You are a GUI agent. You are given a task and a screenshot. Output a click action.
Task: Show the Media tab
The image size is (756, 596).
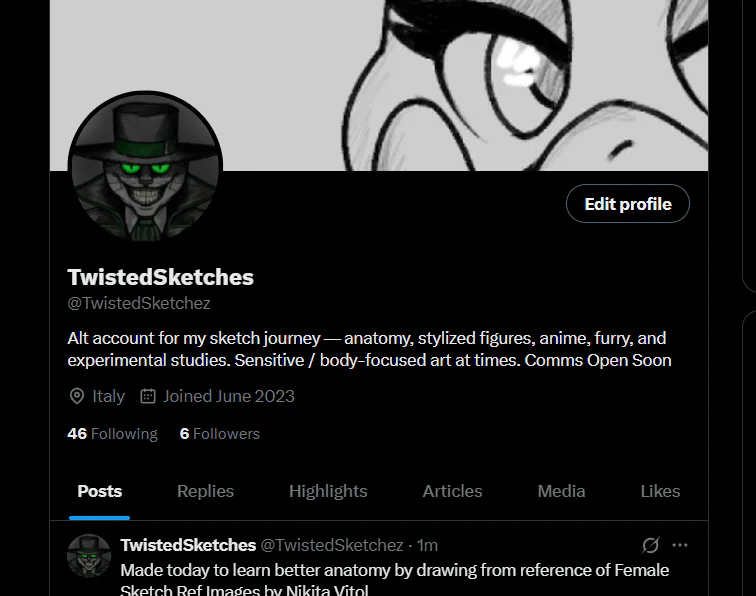click(x=561, y=491)
